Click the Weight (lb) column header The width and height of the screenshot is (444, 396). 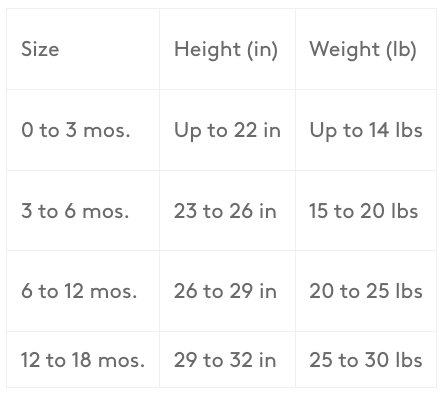click(366, 49)
